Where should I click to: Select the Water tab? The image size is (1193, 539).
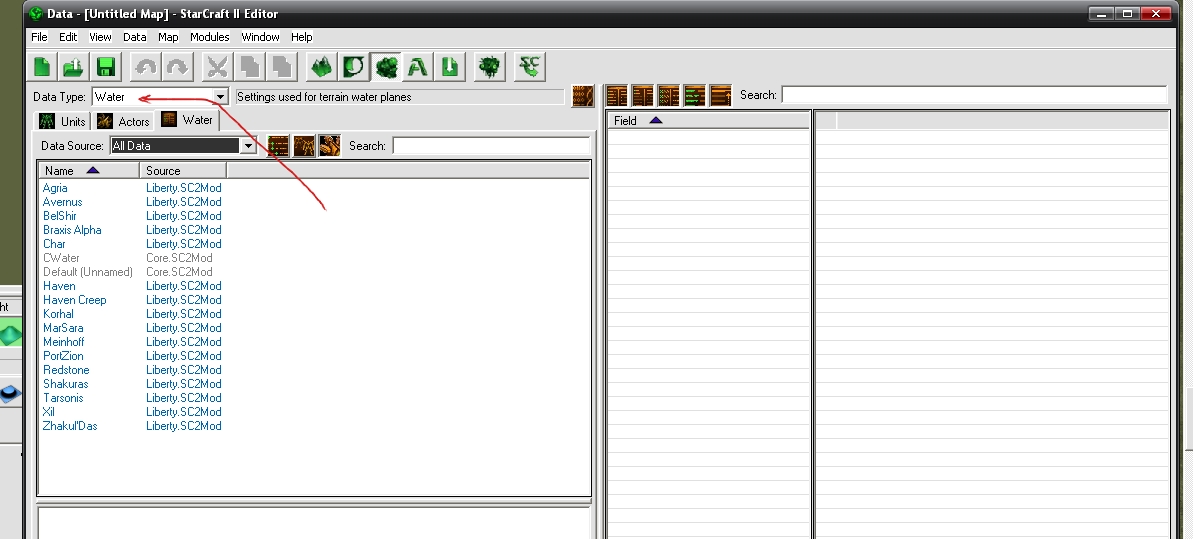187,120
